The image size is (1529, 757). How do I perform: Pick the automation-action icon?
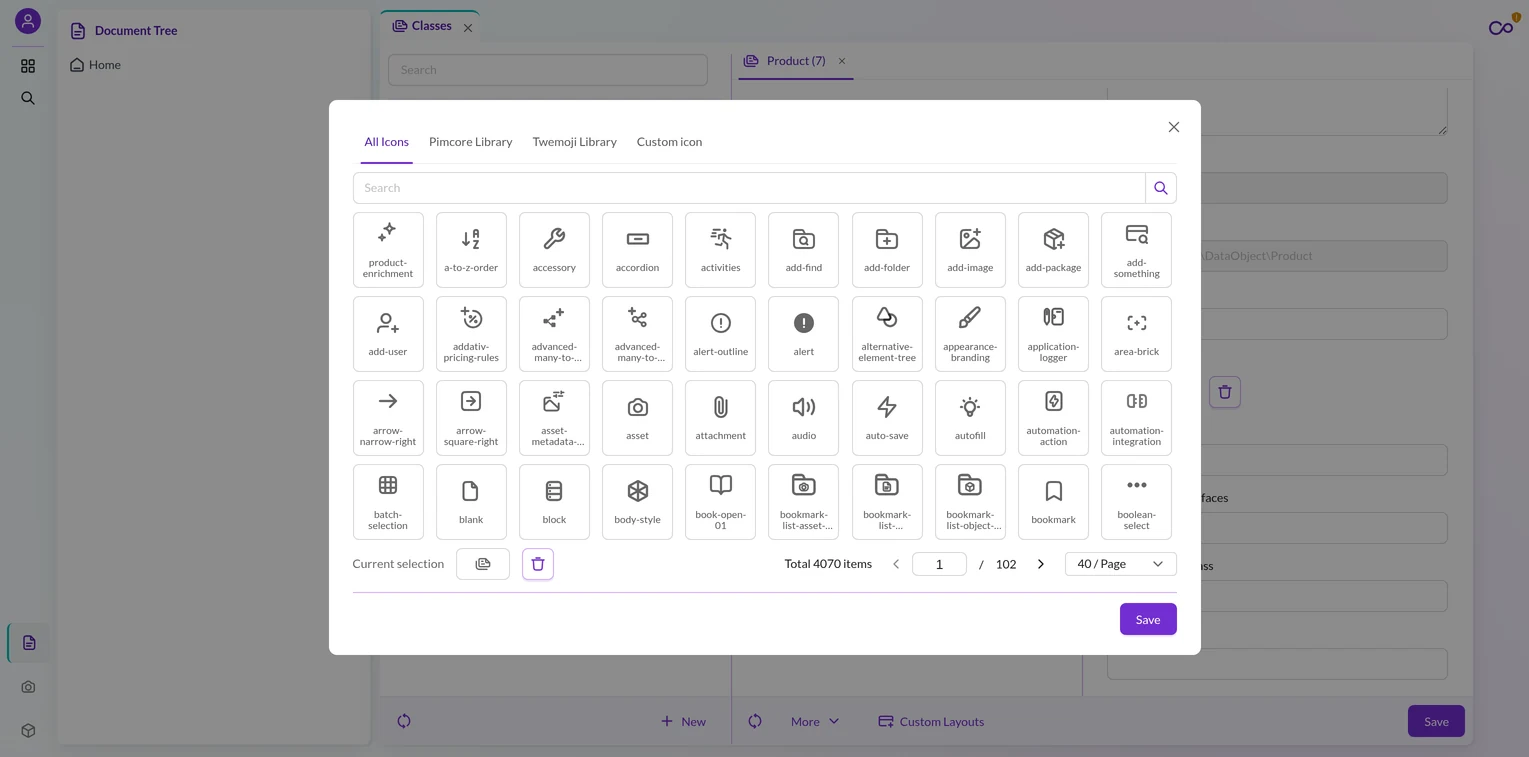pyautogui.click(x=1053, y=417)
